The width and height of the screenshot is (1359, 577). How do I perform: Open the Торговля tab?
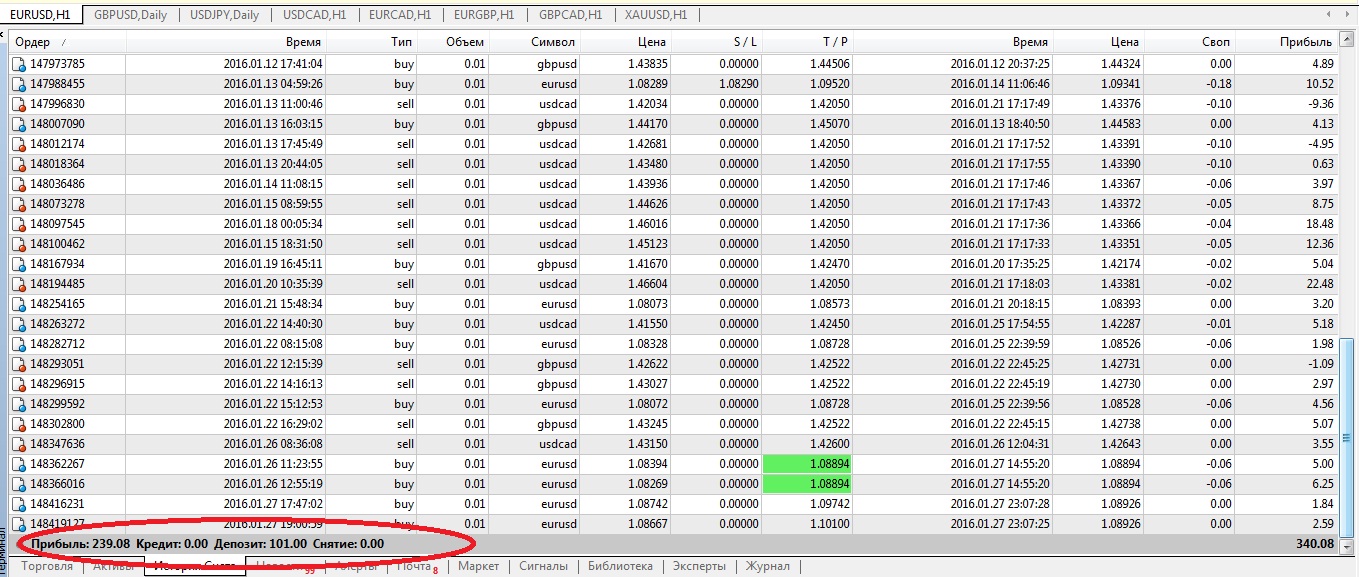click(x=47, y=566)
